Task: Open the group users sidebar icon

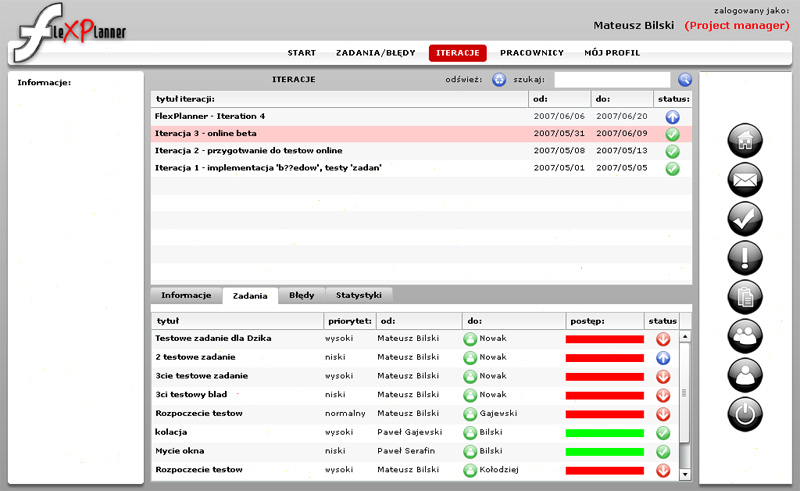Action: pyautogui.click(x=745, y=335)
